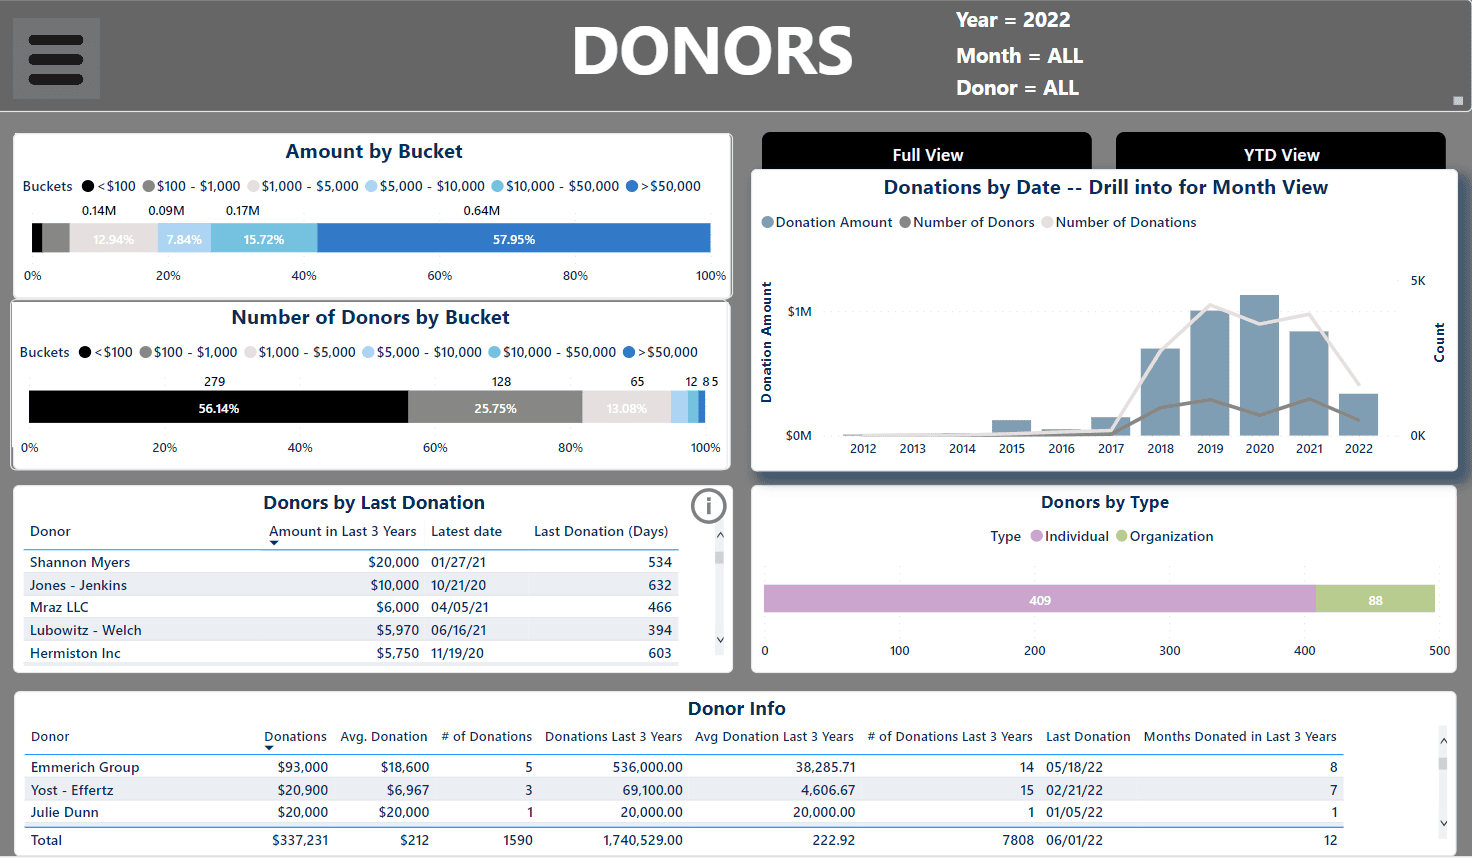This screenshot has width=1472, height=858.
Task: Click the 2021 bar in Donations by Date
Action: pyautogui.click(x=1309, y=383)
